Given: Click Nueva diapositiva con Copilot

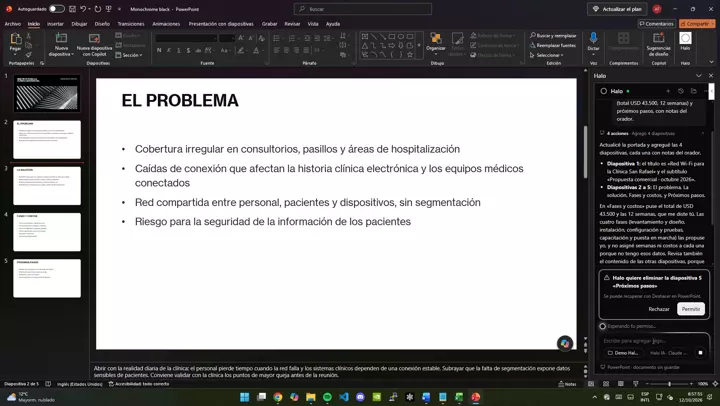Looking at the screenshot, I should 94,45.
